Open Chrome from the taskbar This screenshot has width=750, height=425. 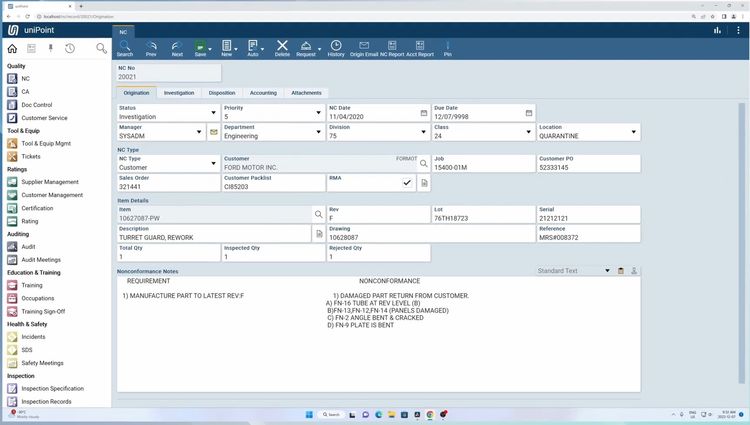430,414
